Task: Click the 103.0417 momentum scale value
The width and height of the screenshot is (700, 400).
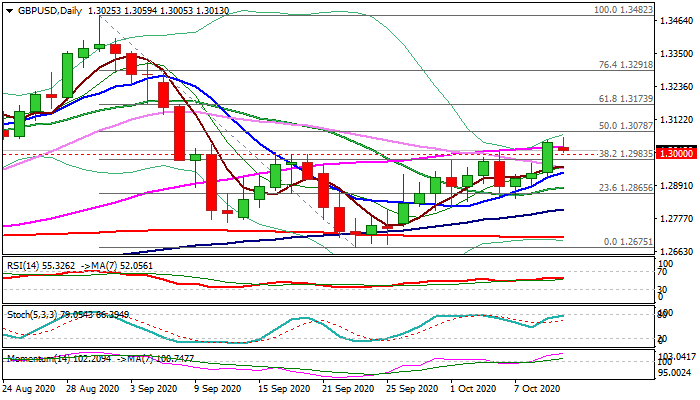Action: click(x=678, y=357)
